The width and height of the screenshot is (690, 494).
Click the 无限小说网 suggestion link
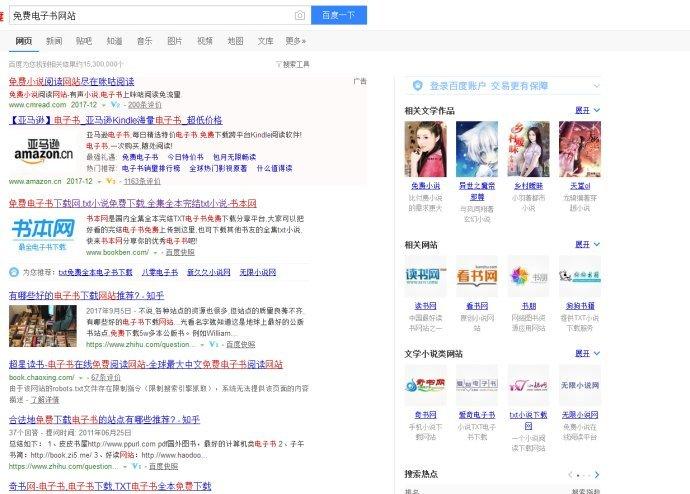(x=258, y=272)
